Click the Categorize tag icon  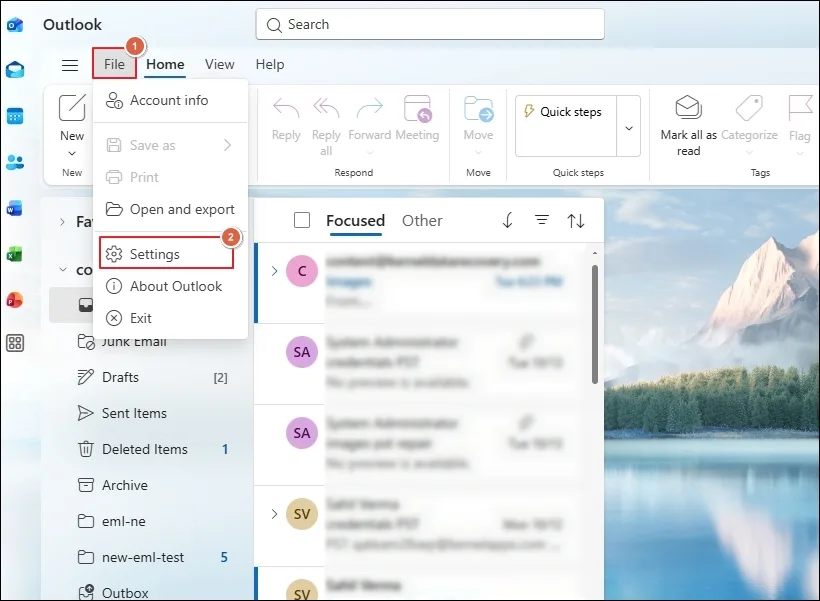point(749,108)
